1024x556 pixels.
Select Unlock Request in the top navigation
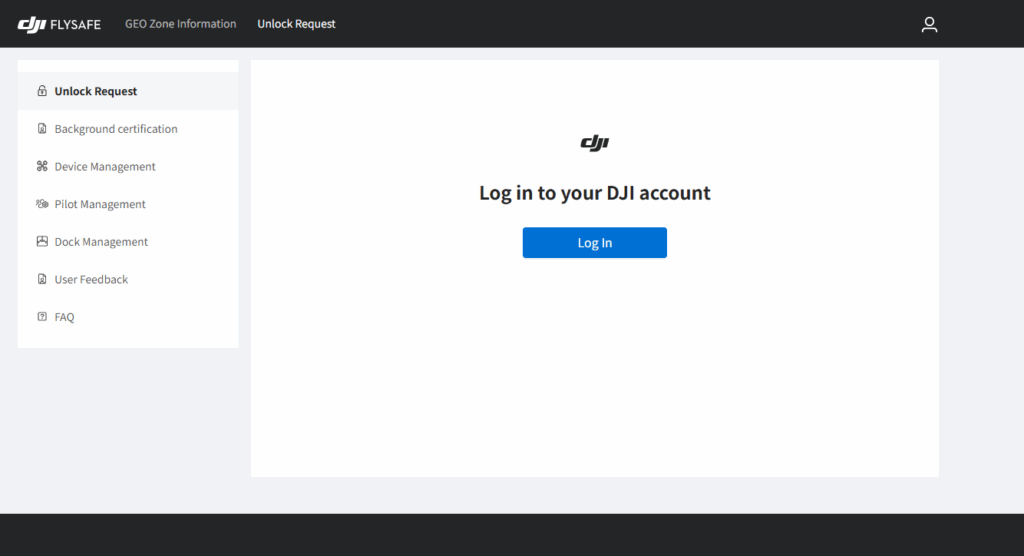(296, 24)
